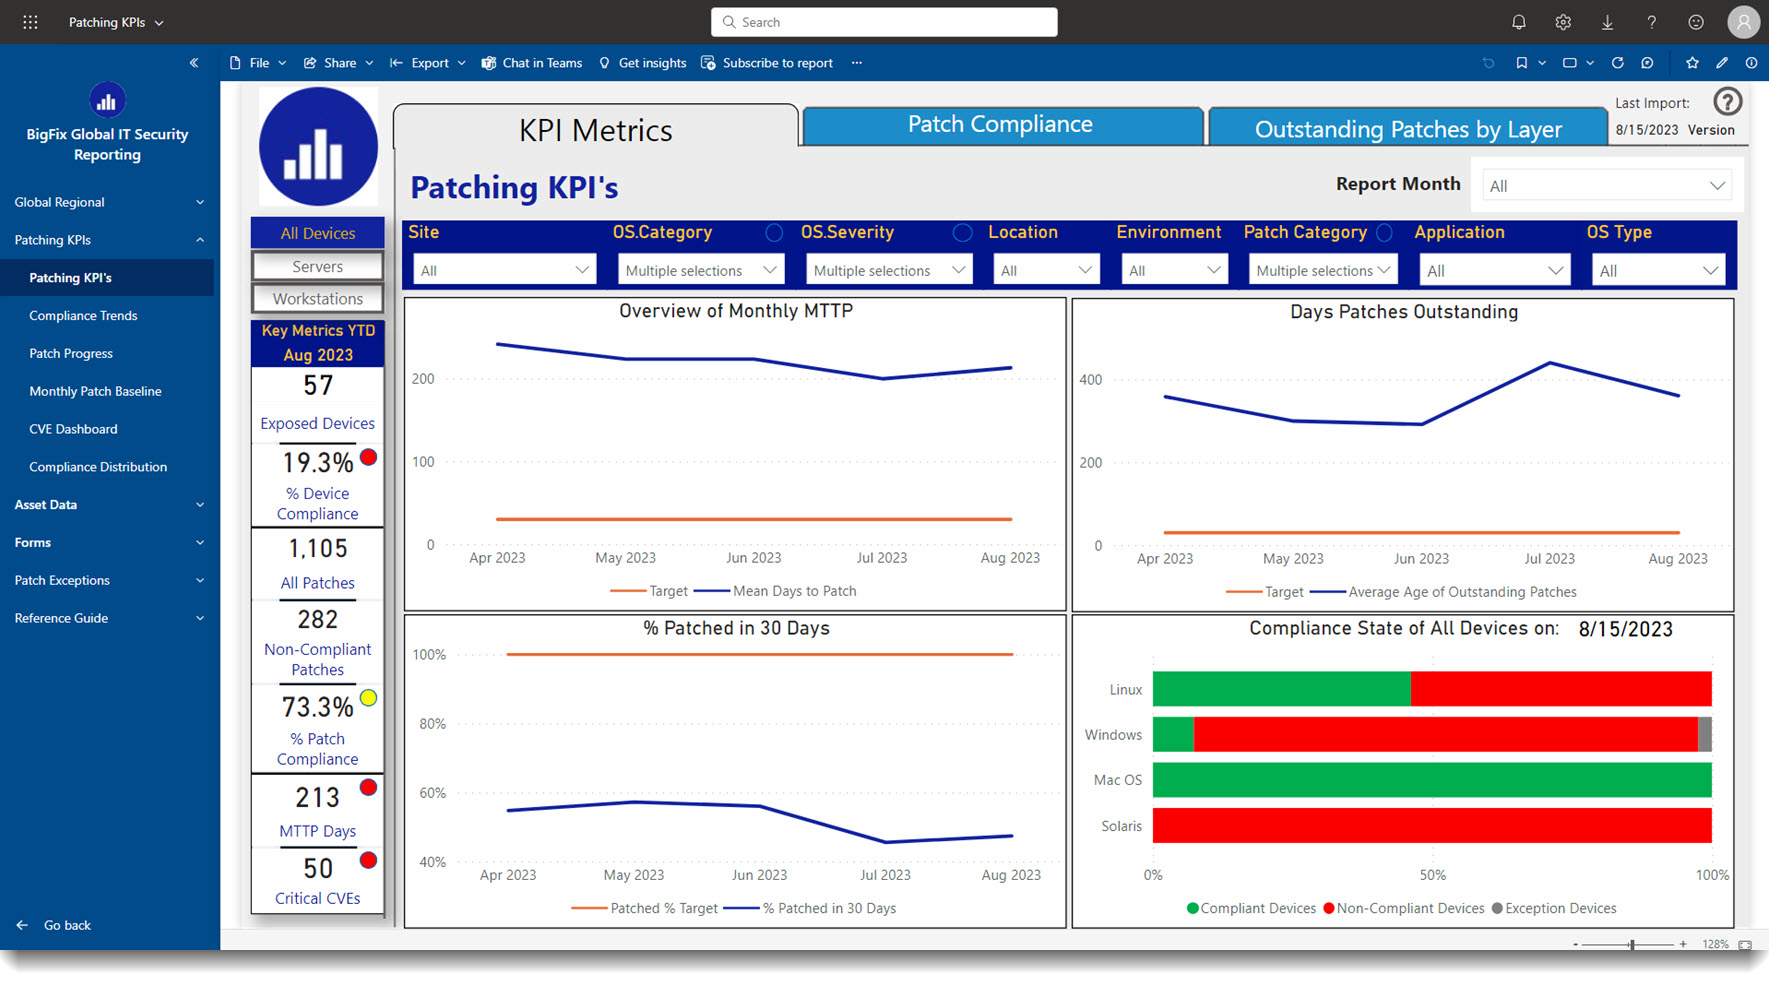Toggle the OS.Severity radio circle
Image resolution: width=1769 pixels, height=990 pixels.
pyautogui.click(x=962, y=232)
